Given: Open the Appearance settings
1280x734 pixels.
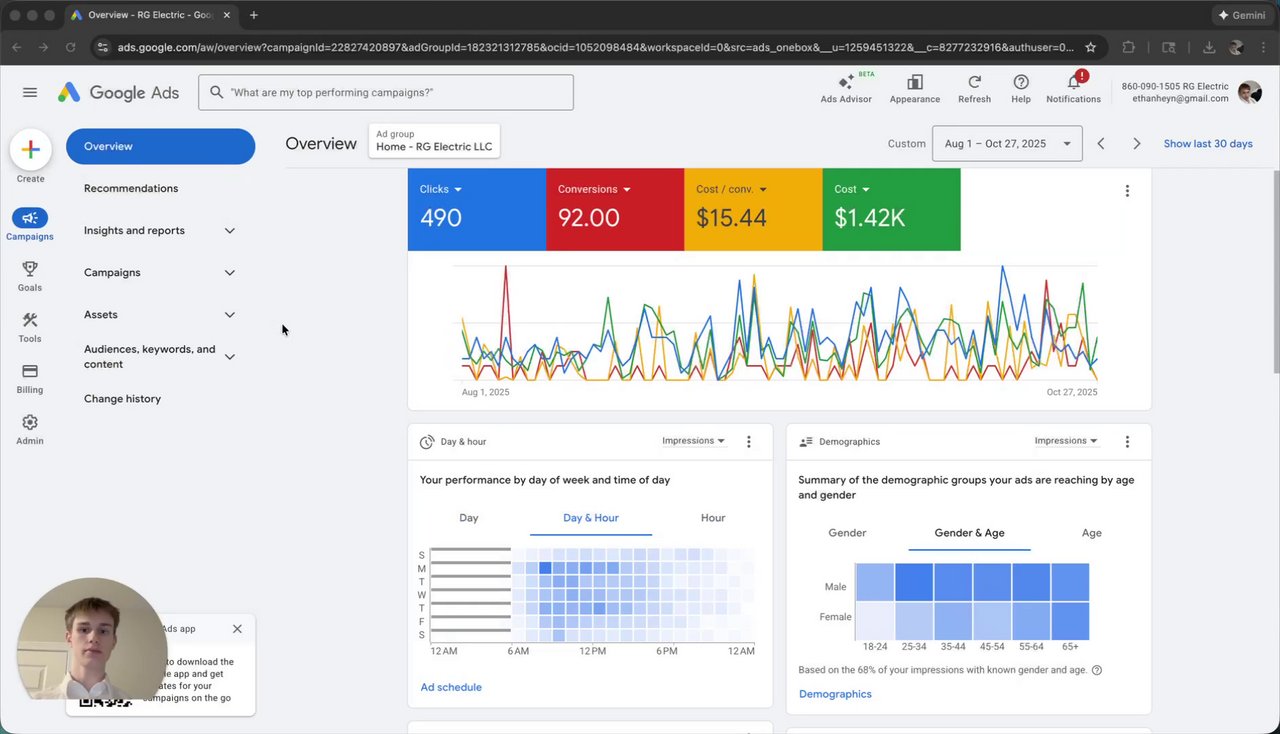Looking at the screenshot, I should tap(915, 88).
